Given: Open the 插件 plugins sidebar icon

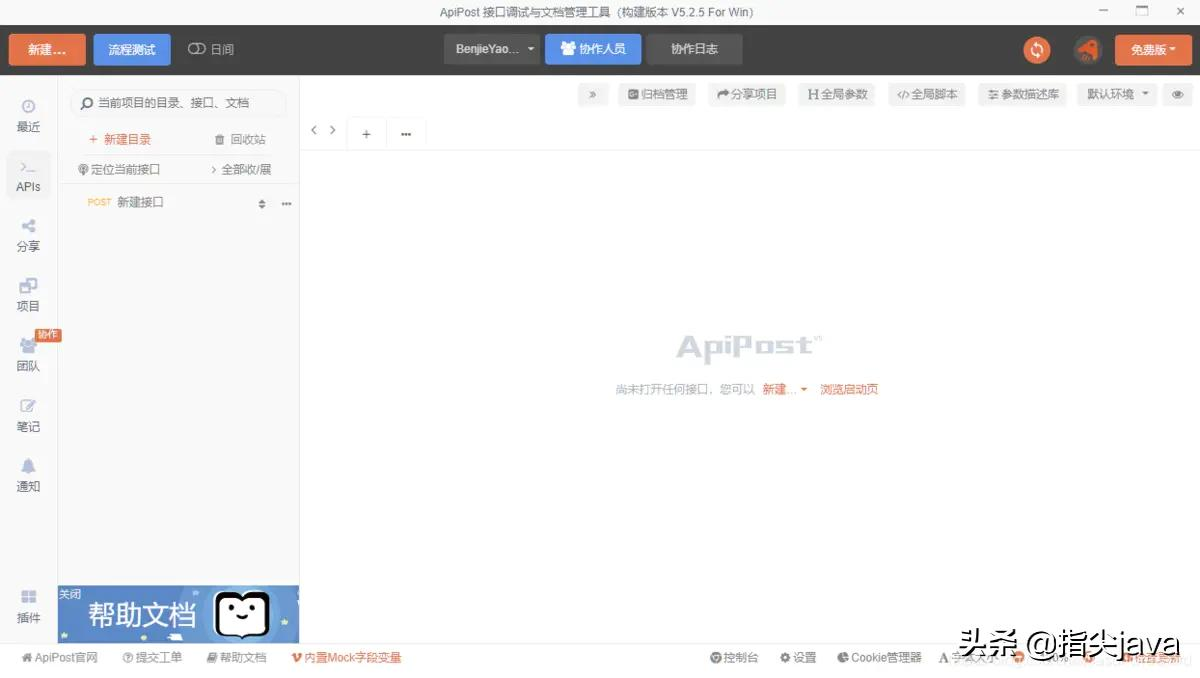Looking at the screenshot, I should [x=28, y=606].
